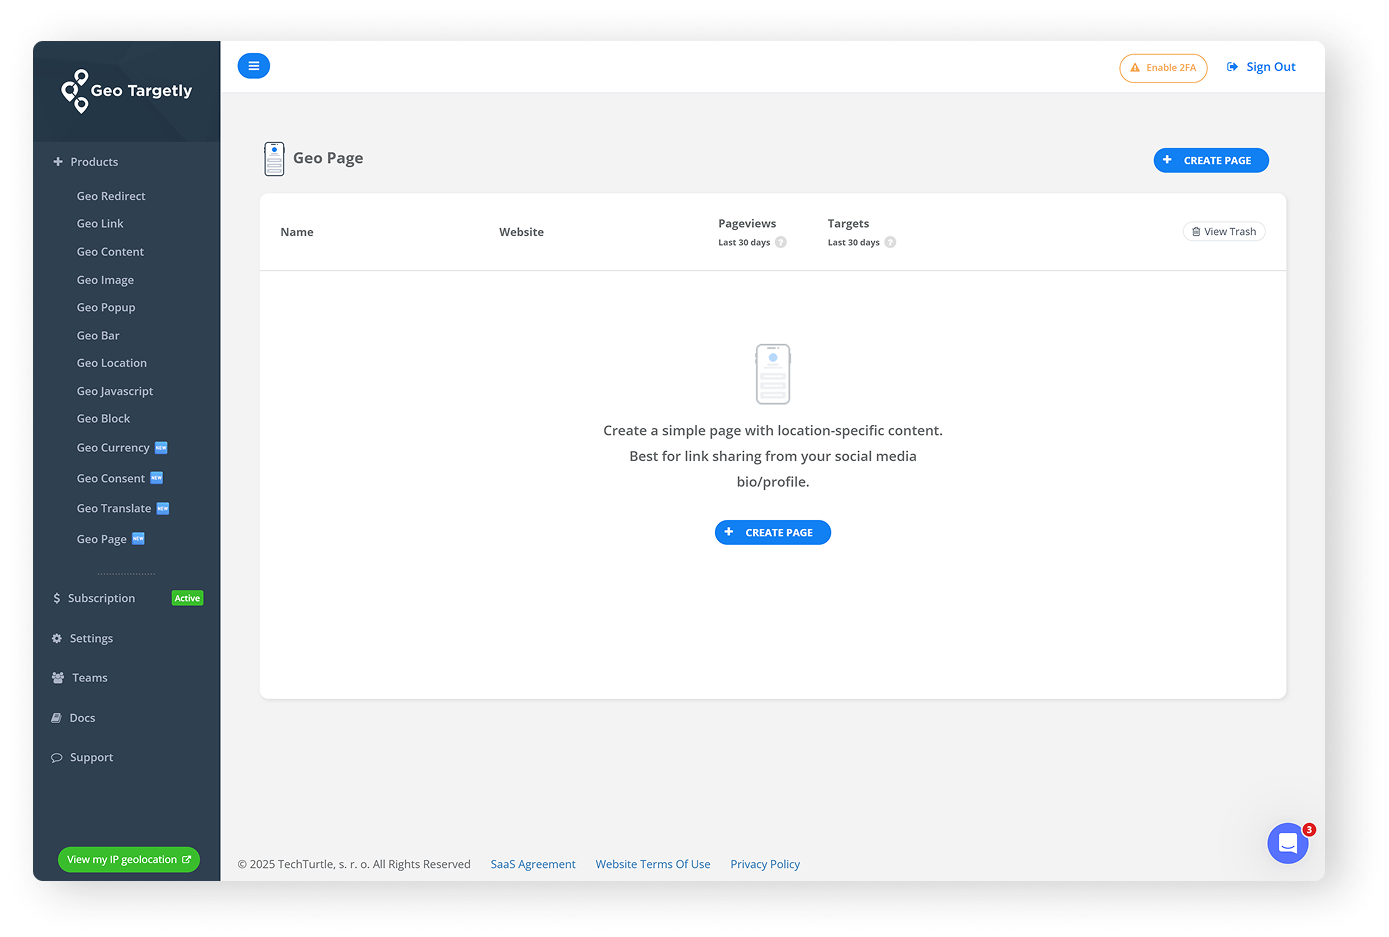Open the Teams page
The image size is (1389, 937).
tap(89, 678)
